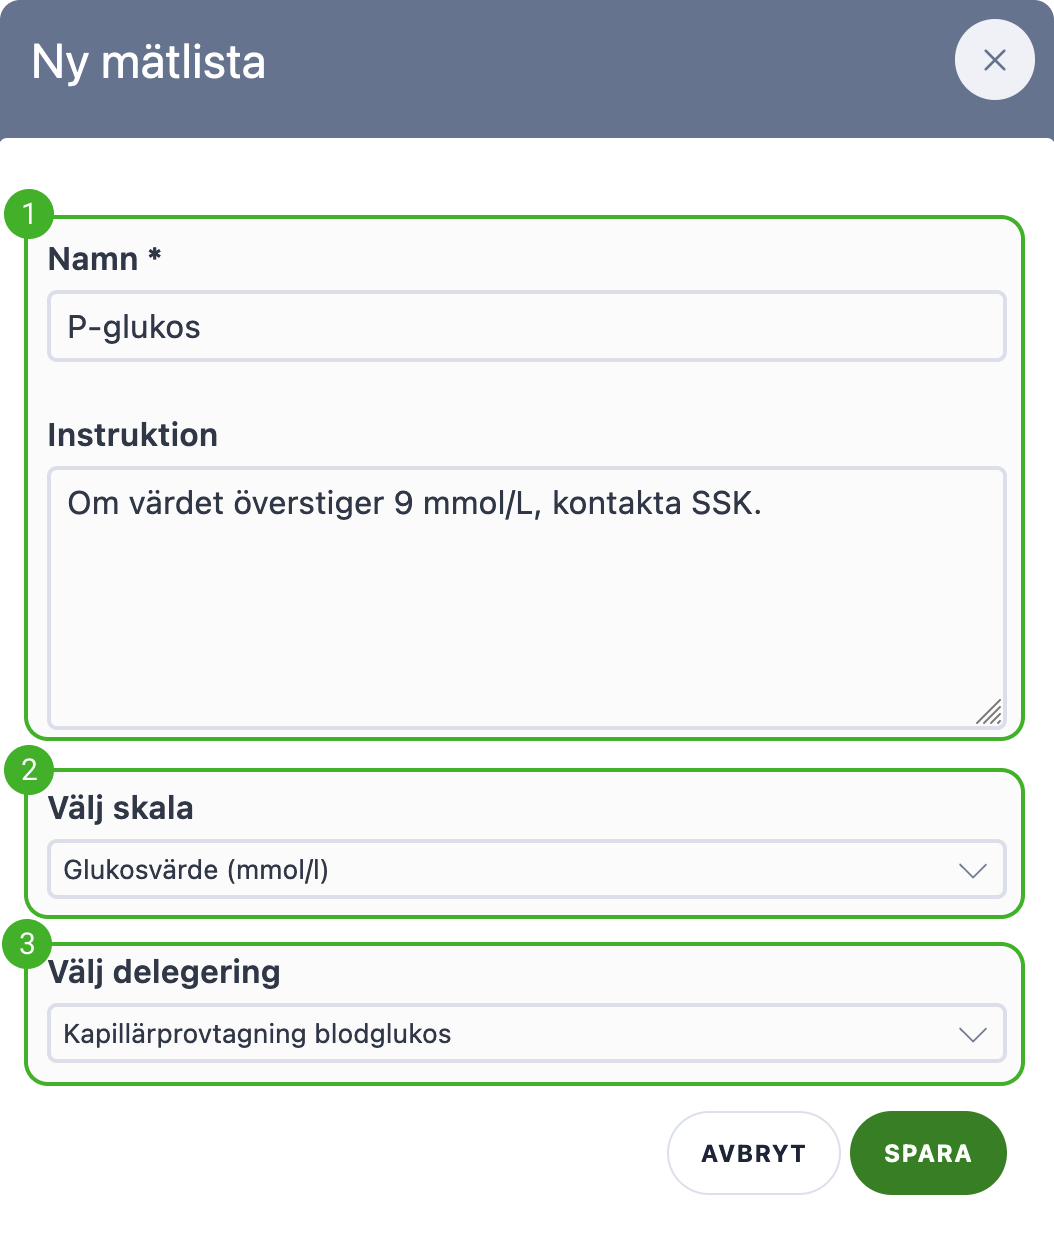Click the chevron in the Välj skala box

tap(973, 870)
